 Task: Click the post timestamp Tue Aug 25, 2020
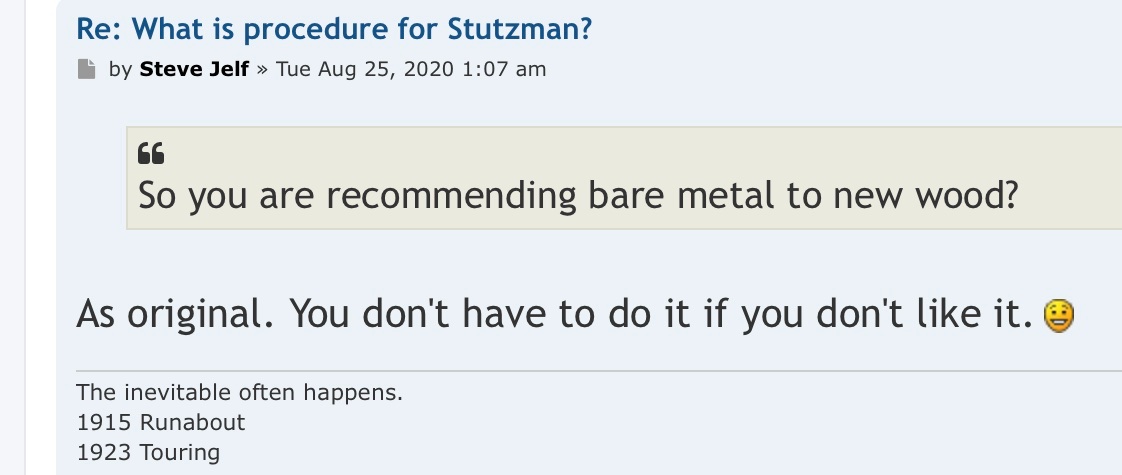tap(365, 69)
